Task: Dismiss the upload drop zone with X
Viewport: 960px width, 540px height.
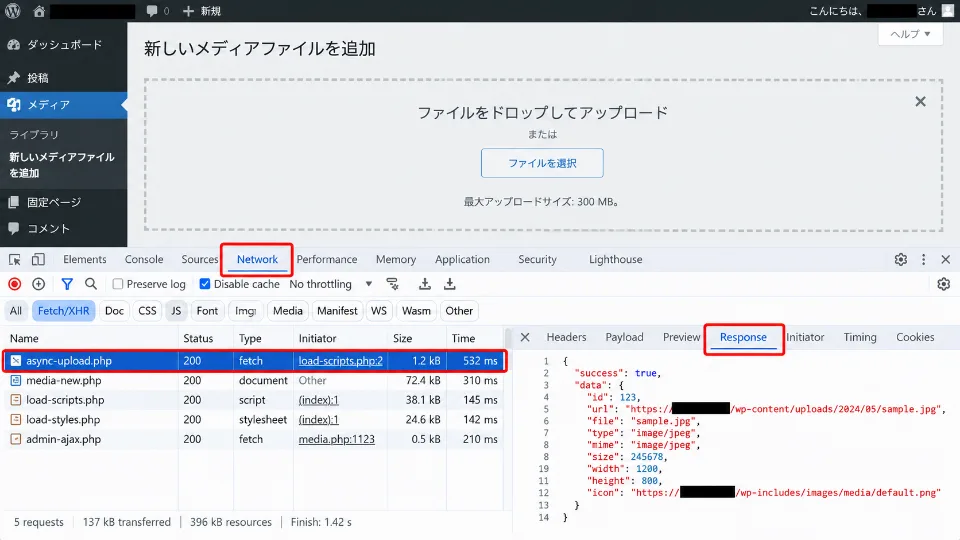Action: pyautogui.click(x=920, y=102)
